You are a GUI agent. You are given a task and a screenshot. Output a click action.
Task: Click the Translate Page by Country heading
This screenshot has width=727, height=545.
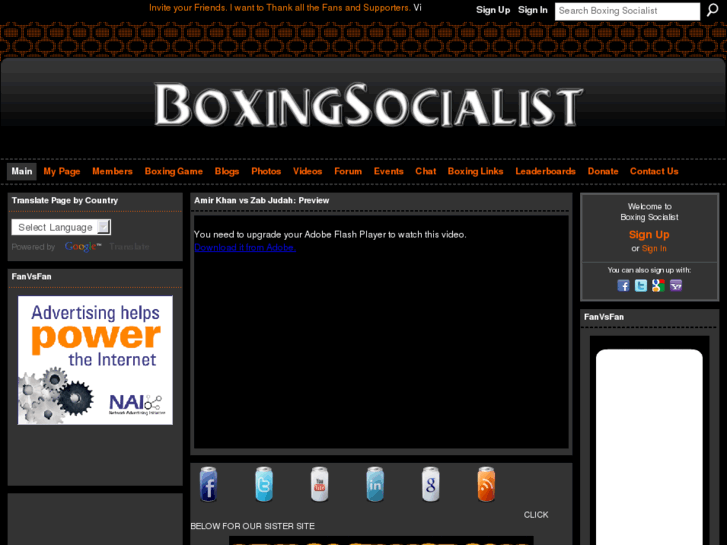[x=65, y=200]
